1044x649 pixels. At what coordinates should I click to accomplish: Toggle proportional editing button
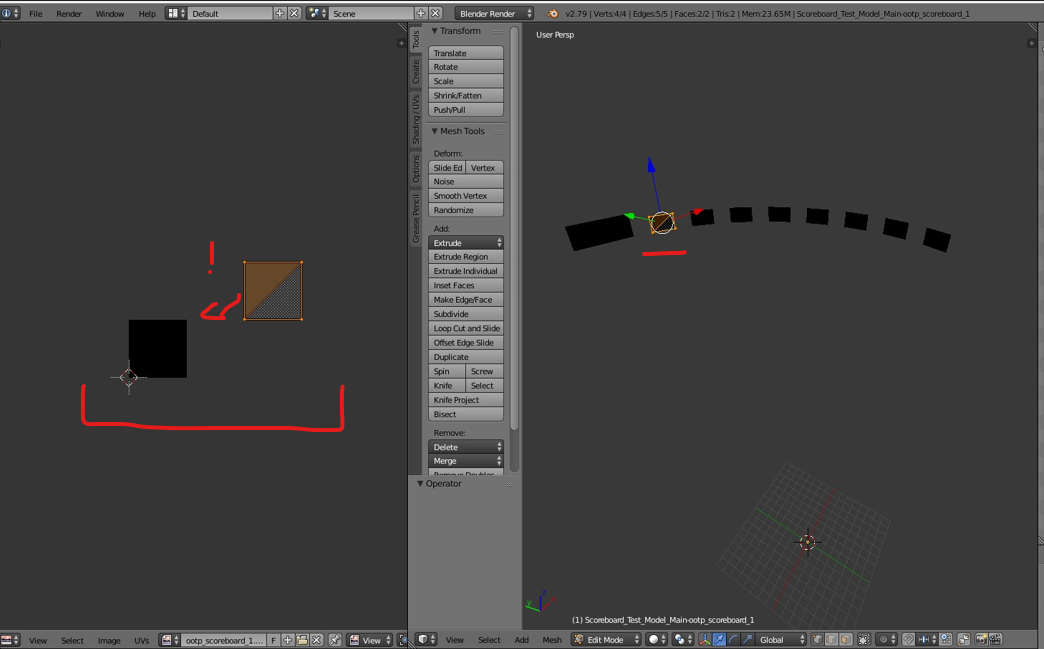coord(884,640)
